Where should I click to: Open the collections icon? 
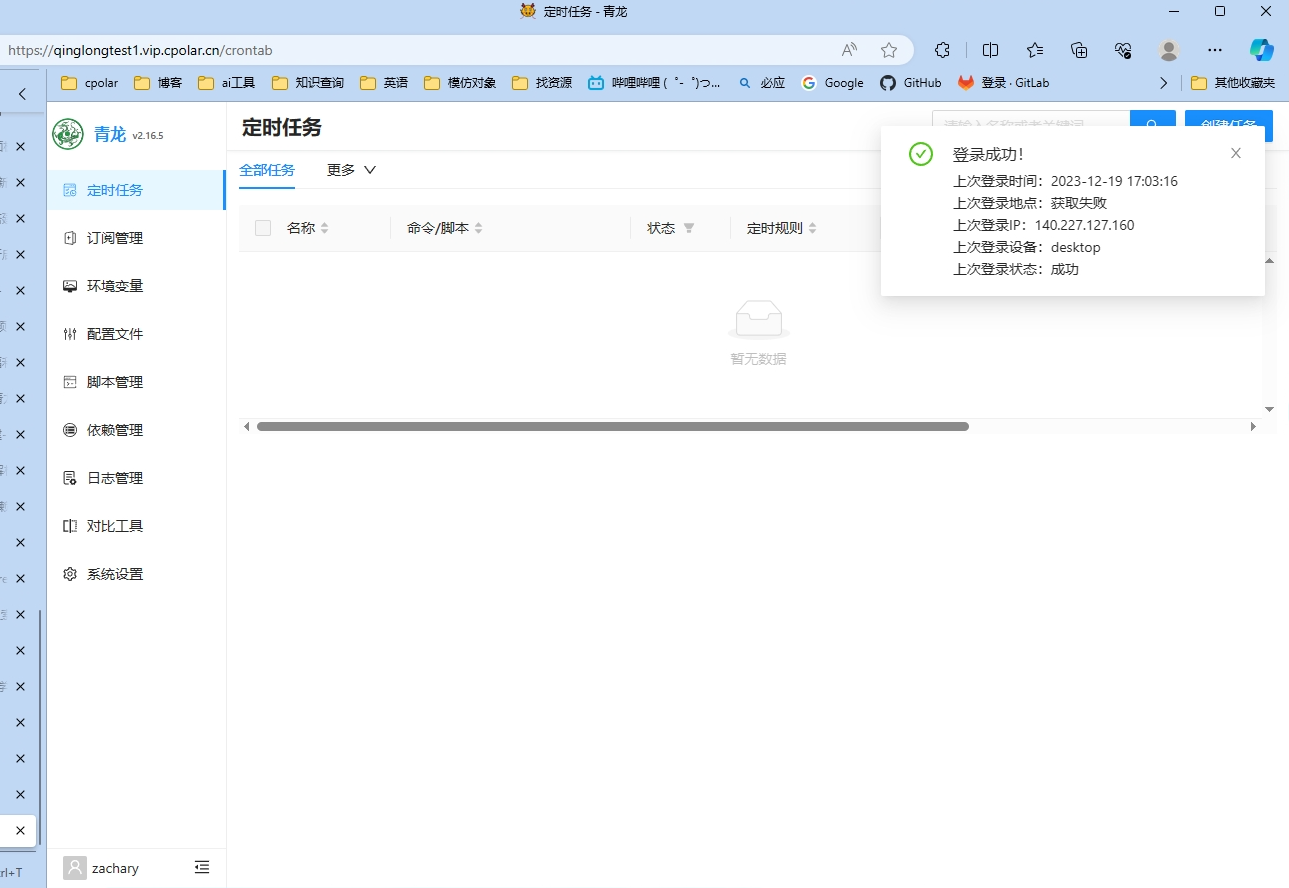(x=1079, y=50)
